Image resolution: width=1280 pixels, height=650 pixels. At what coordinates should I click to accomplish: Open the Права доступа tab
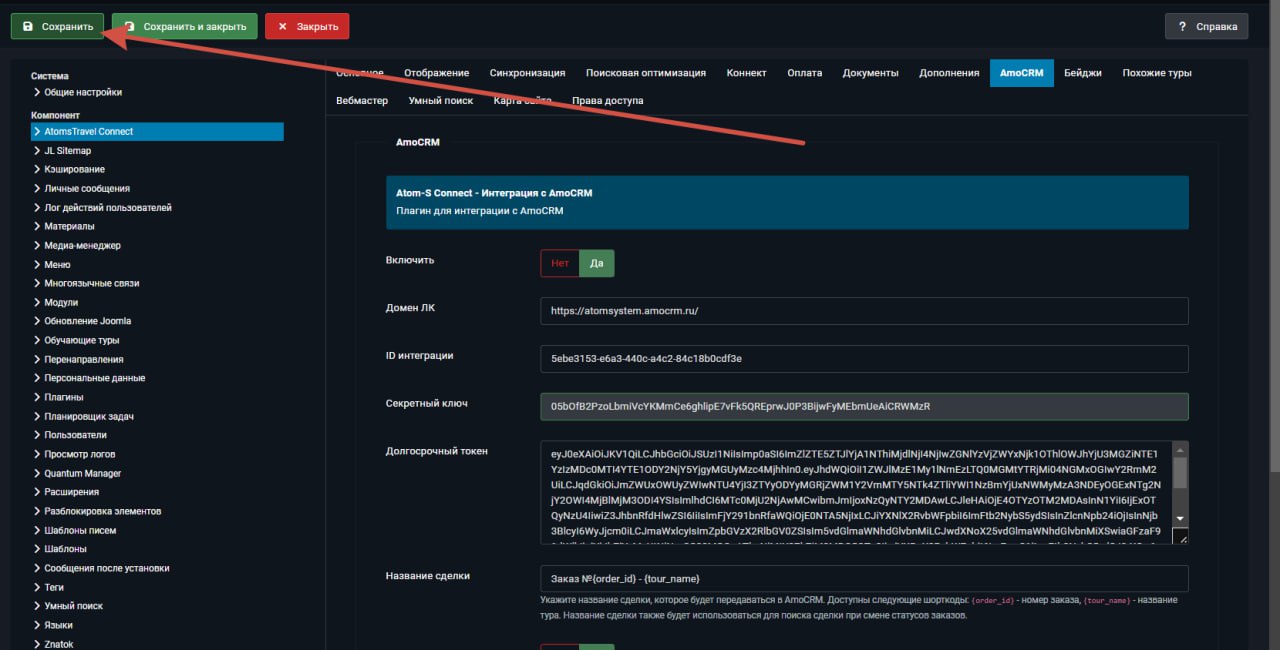(607, 101)
